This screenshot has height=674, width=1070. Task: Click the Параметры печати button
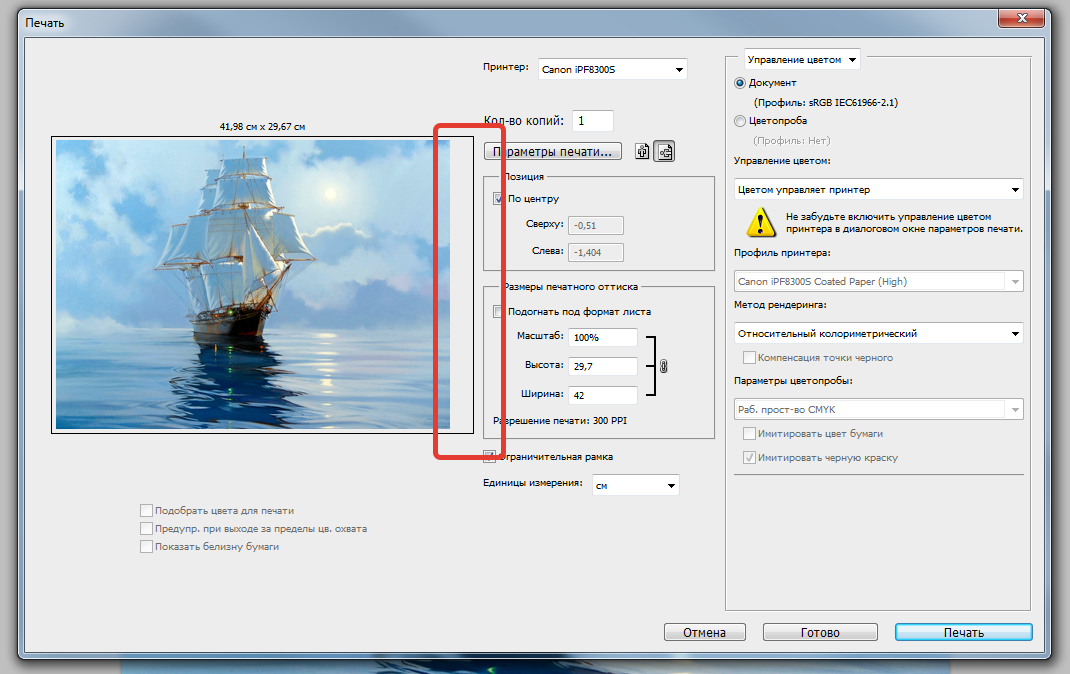[553, 151]
